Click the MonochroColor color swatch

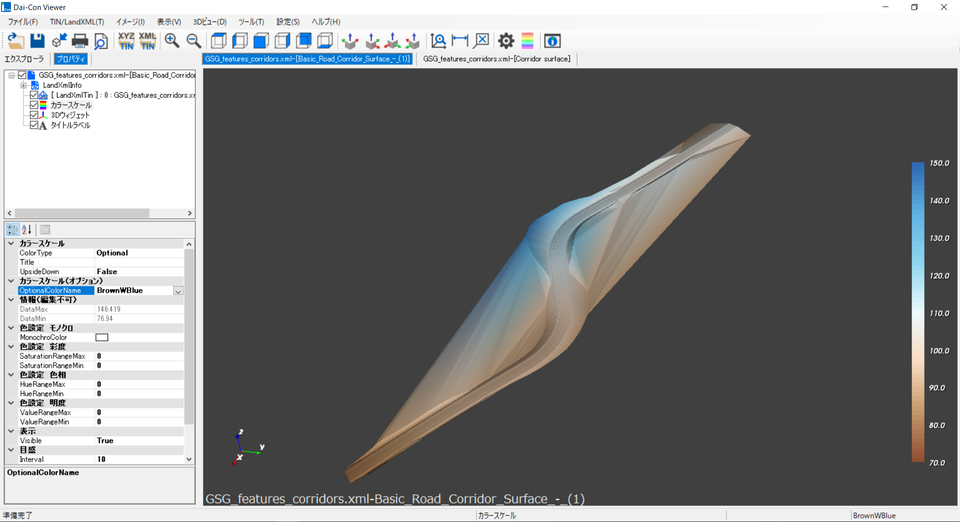(x=102, y=338)
